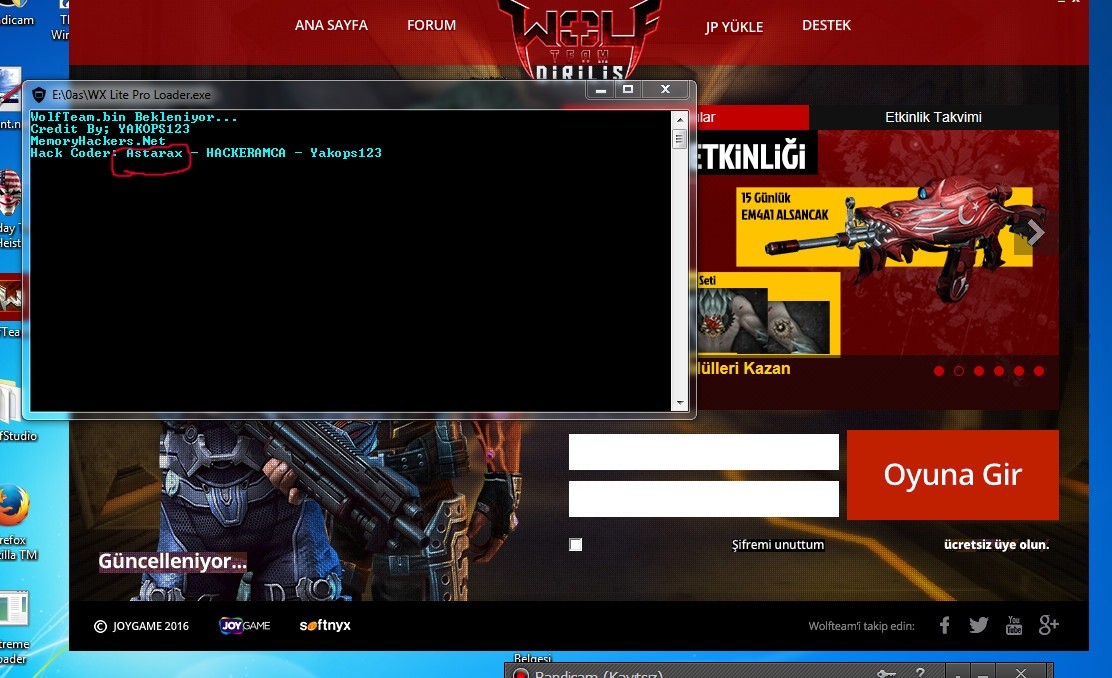Minimize the WX Lite Pro Loader window
Image resolution: width=1112 pixels, height=678 pixels.
(601, 89)
